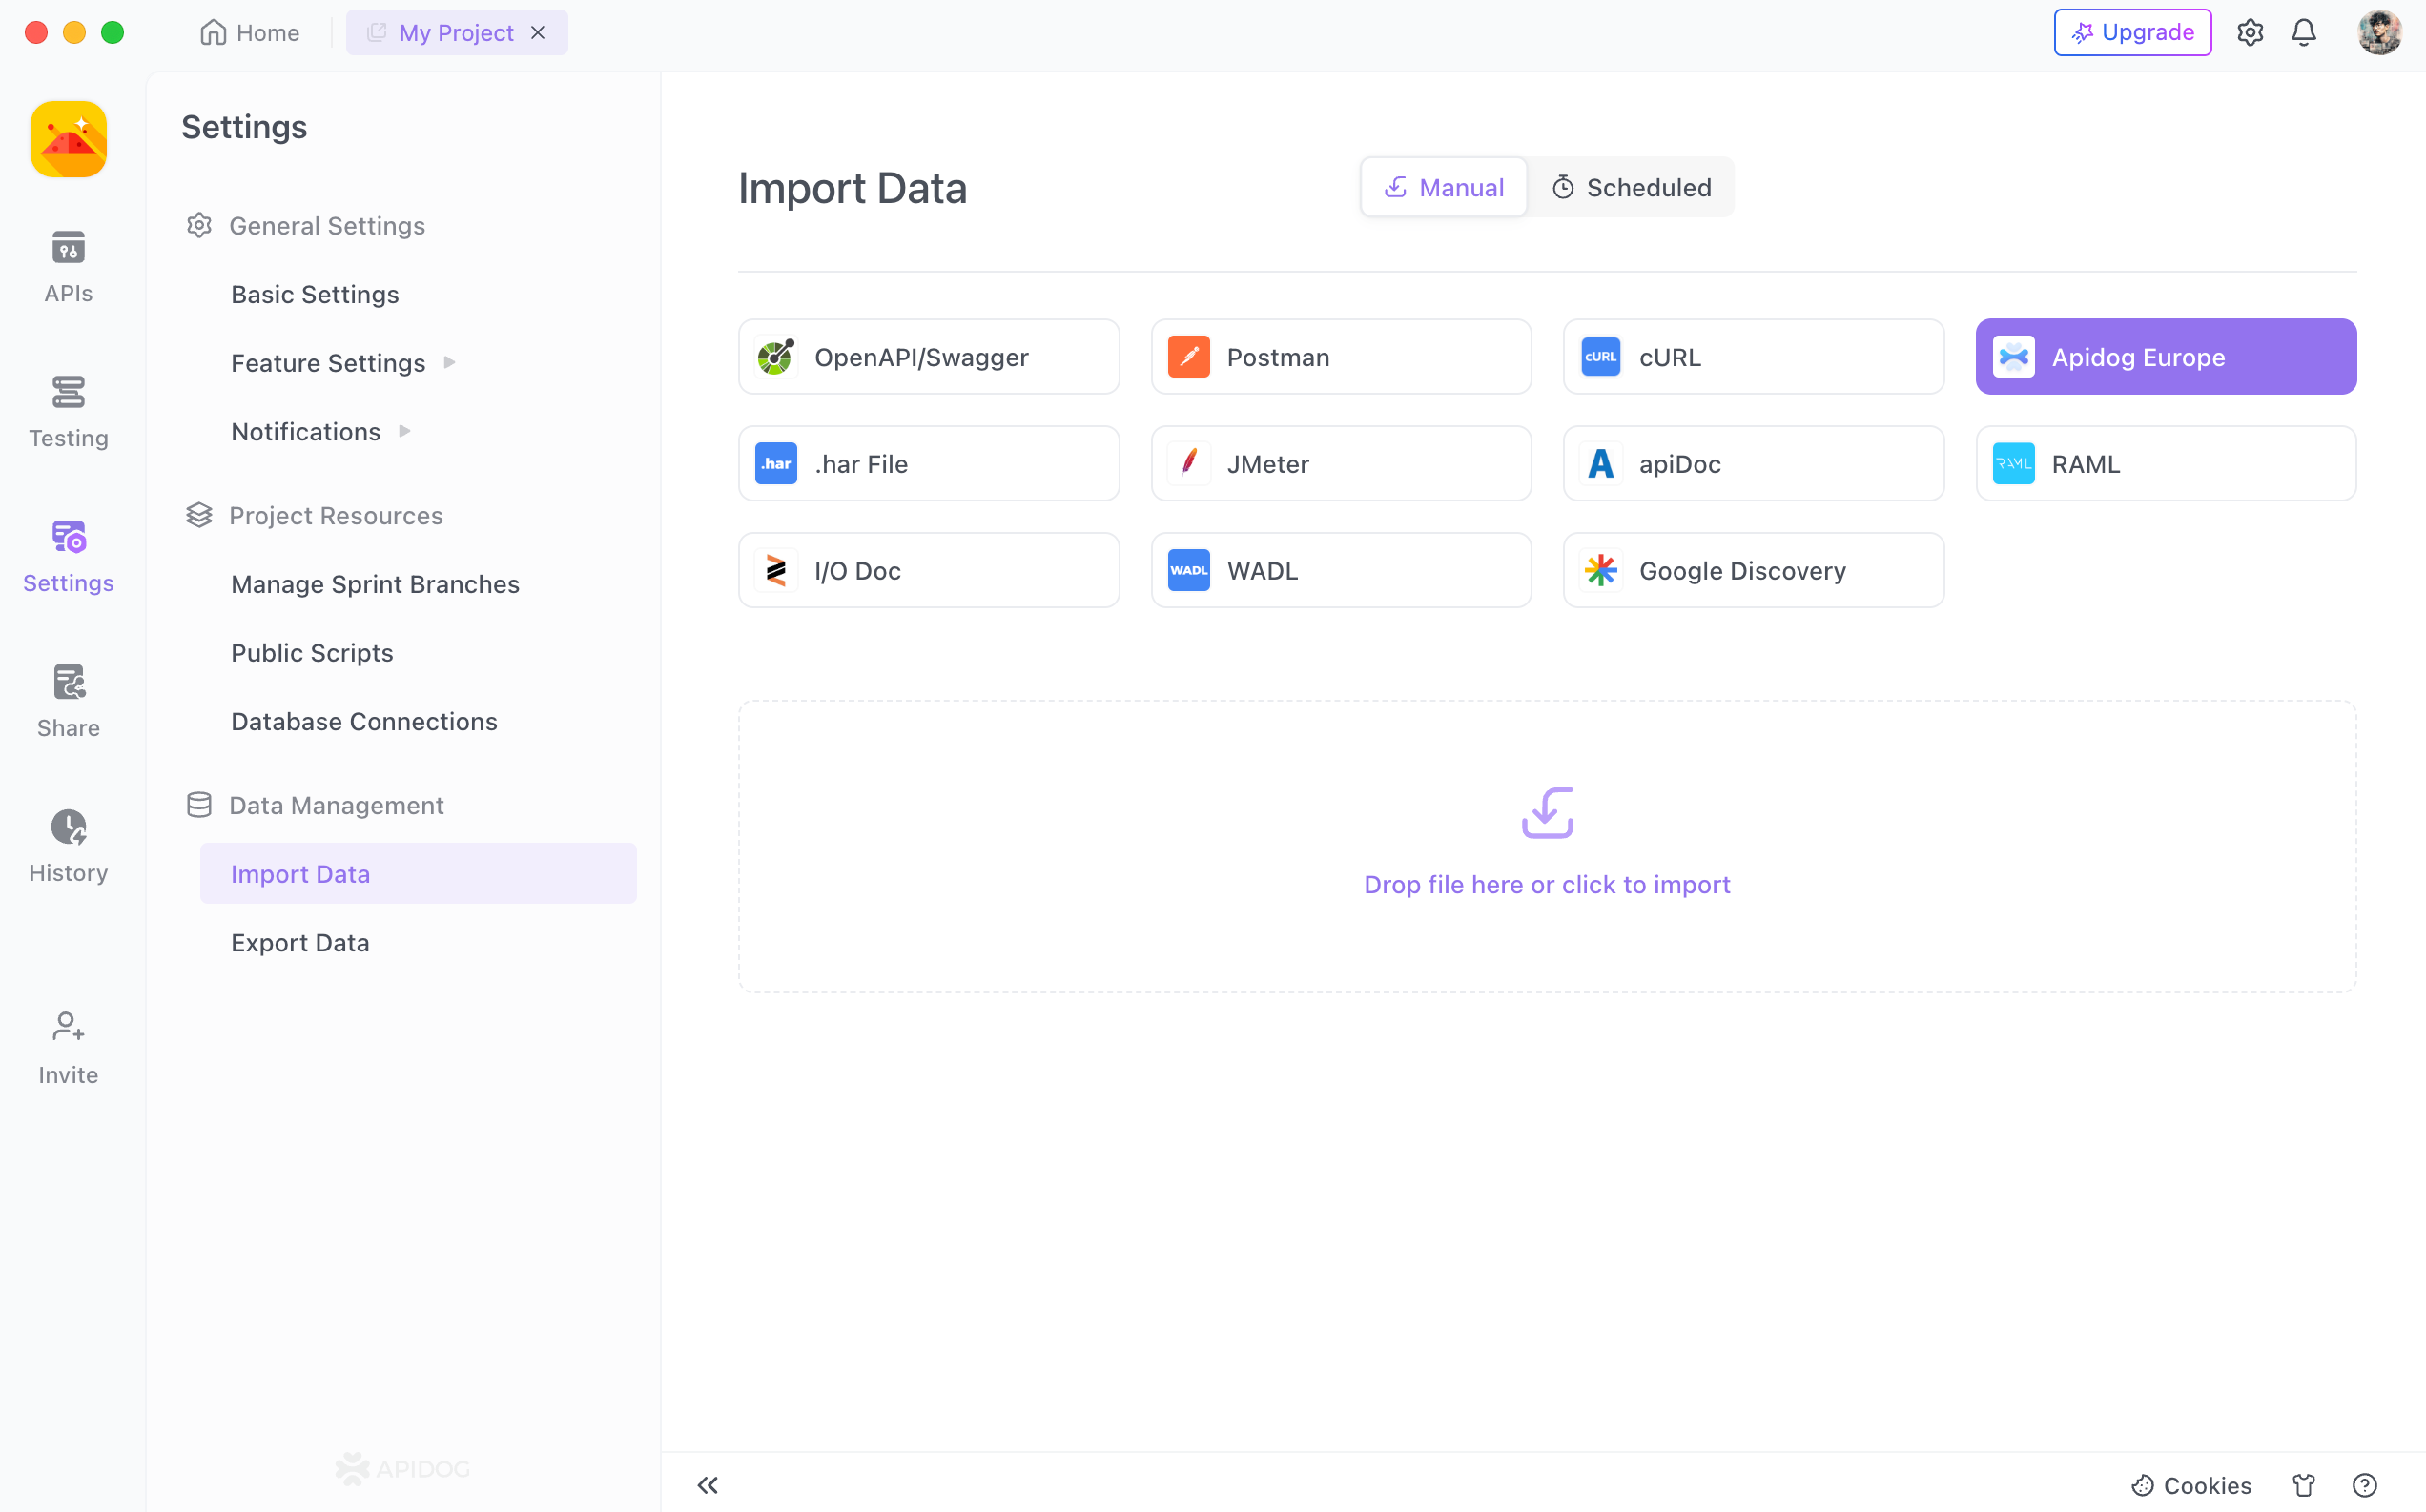Open Database Connections settings
The width and height of the screenshot is (2426, 1512).
[x=364, y=720]
